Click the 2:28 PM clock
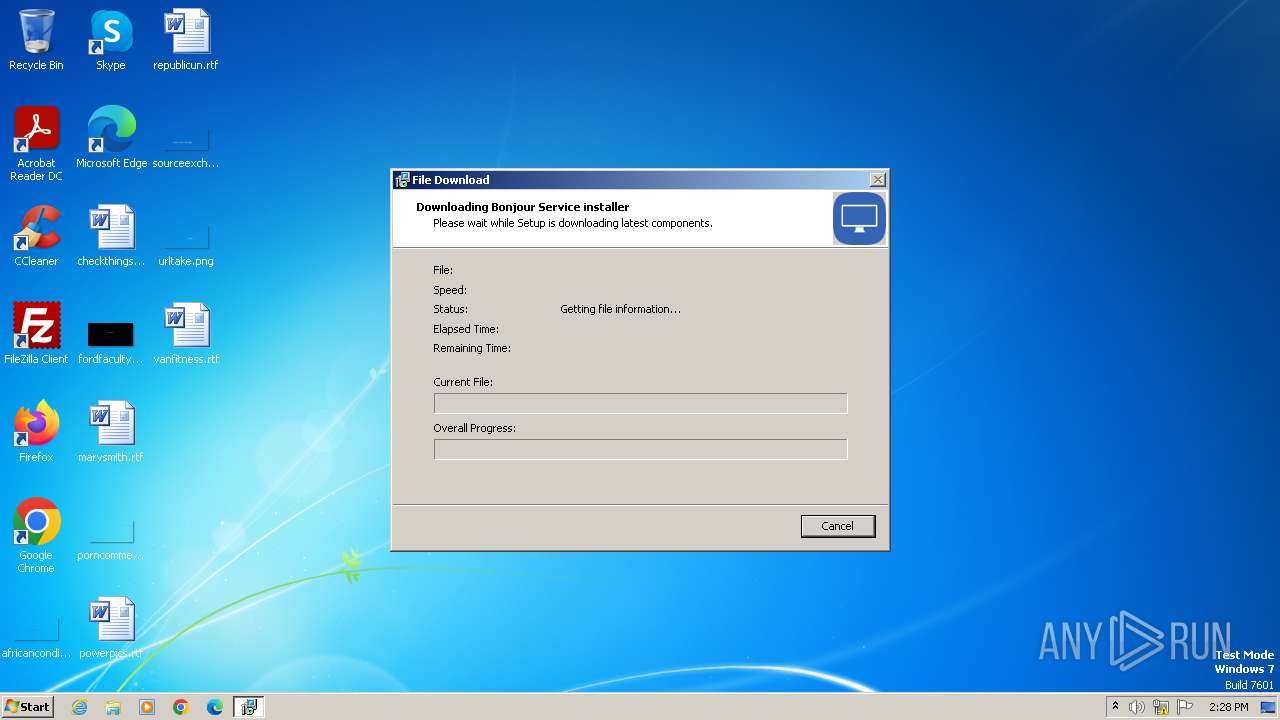 1228,707
